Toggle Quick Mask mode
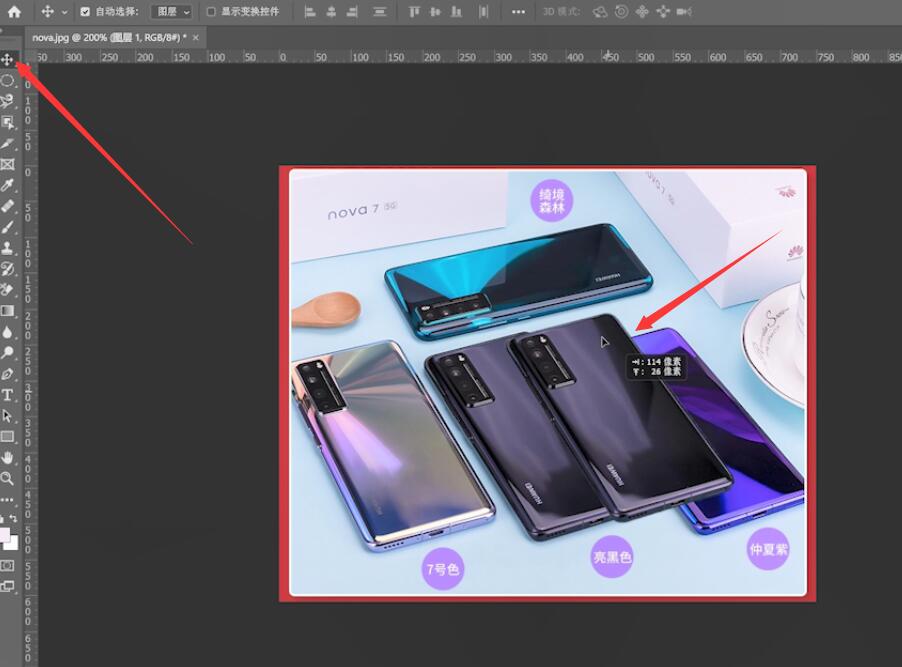The width and height of the screenshot is (902, 667). pos(7,566)
